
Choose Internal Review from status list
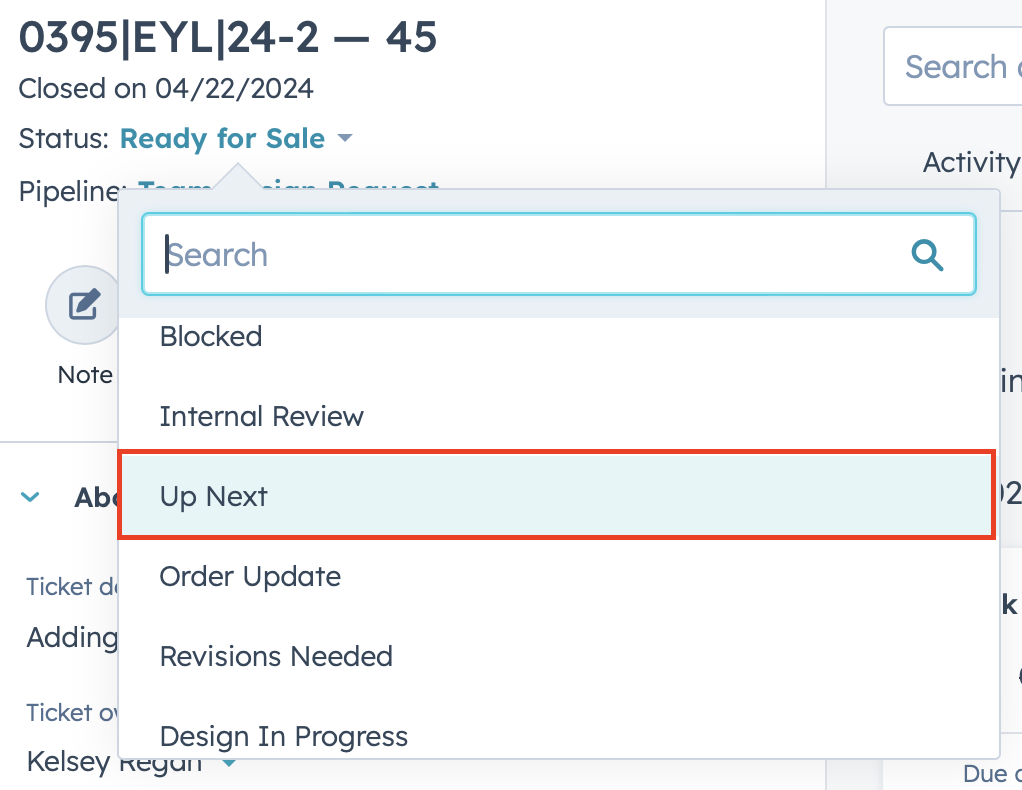pyautogui.click(x=262, y=416)
